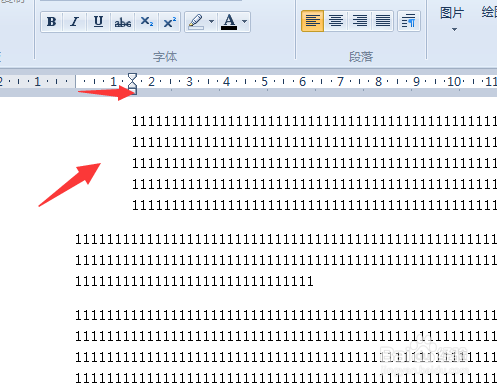Align text left
This screenshot has width=497, height=388.
point(312,21)
